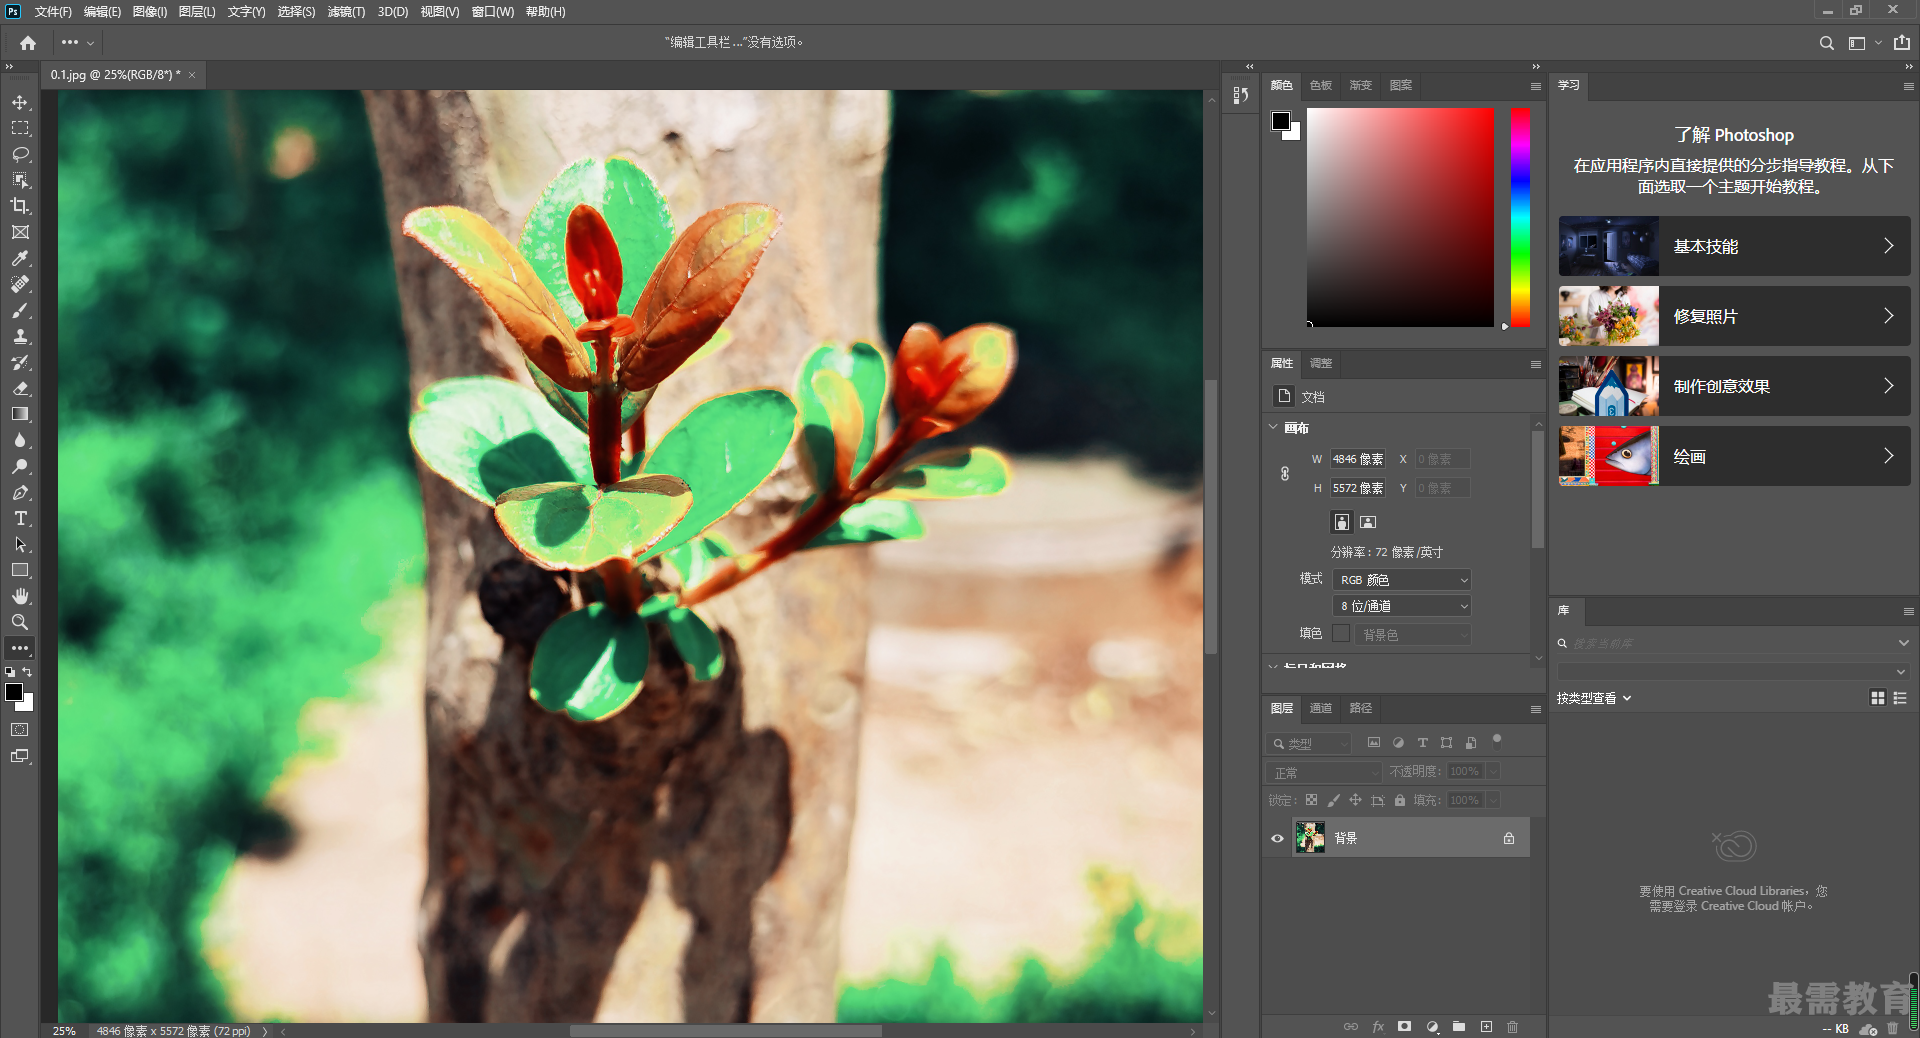Select the Brush tool

click(20, 310)
